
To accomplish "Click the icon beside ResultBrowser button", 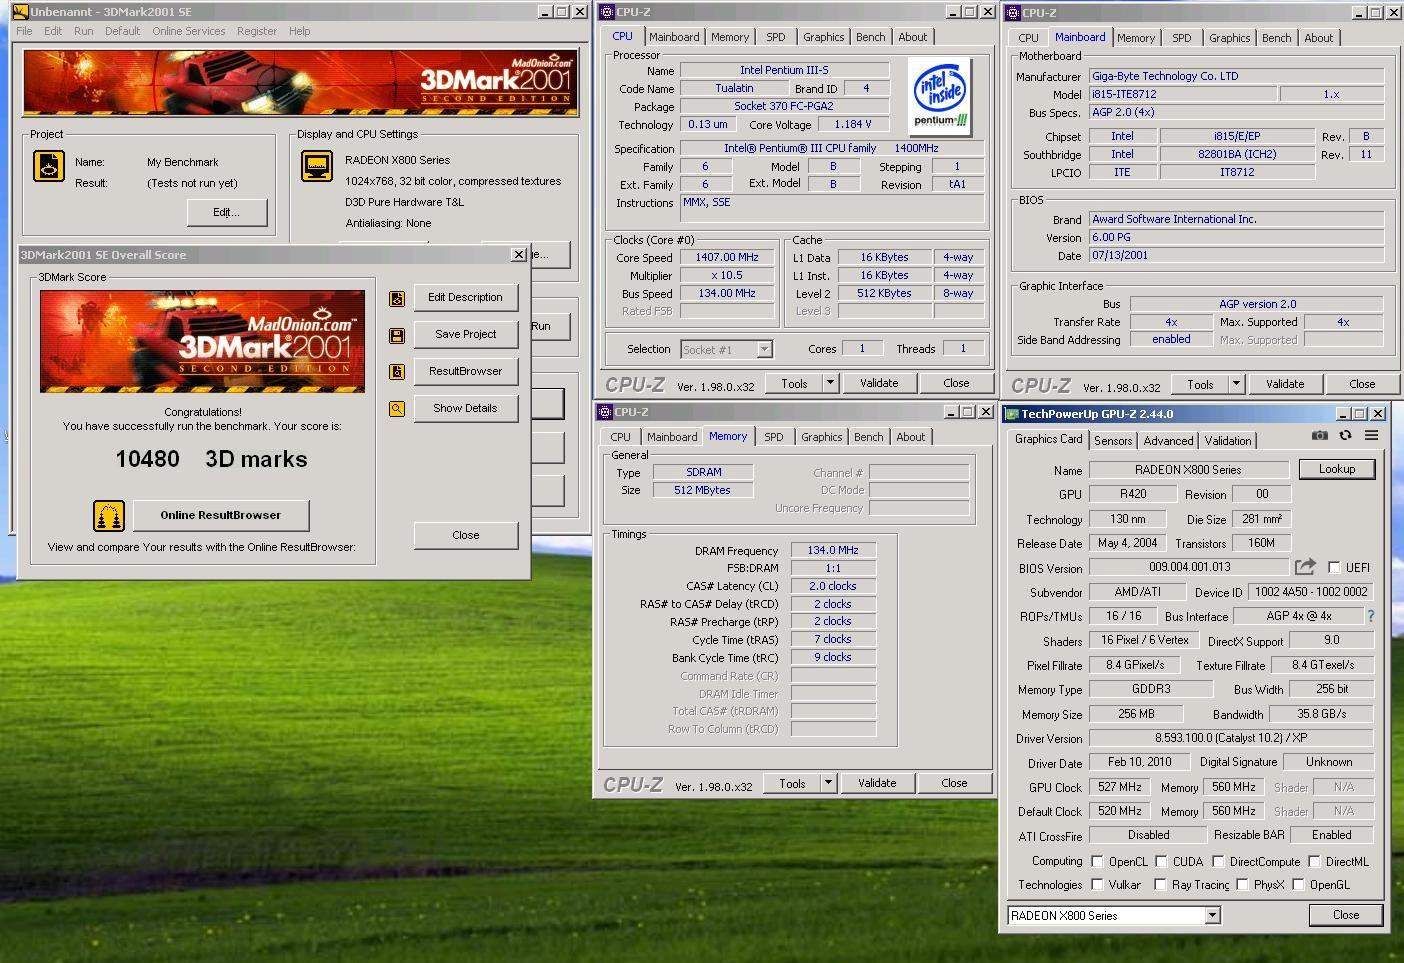I will (x=397, y=372).
